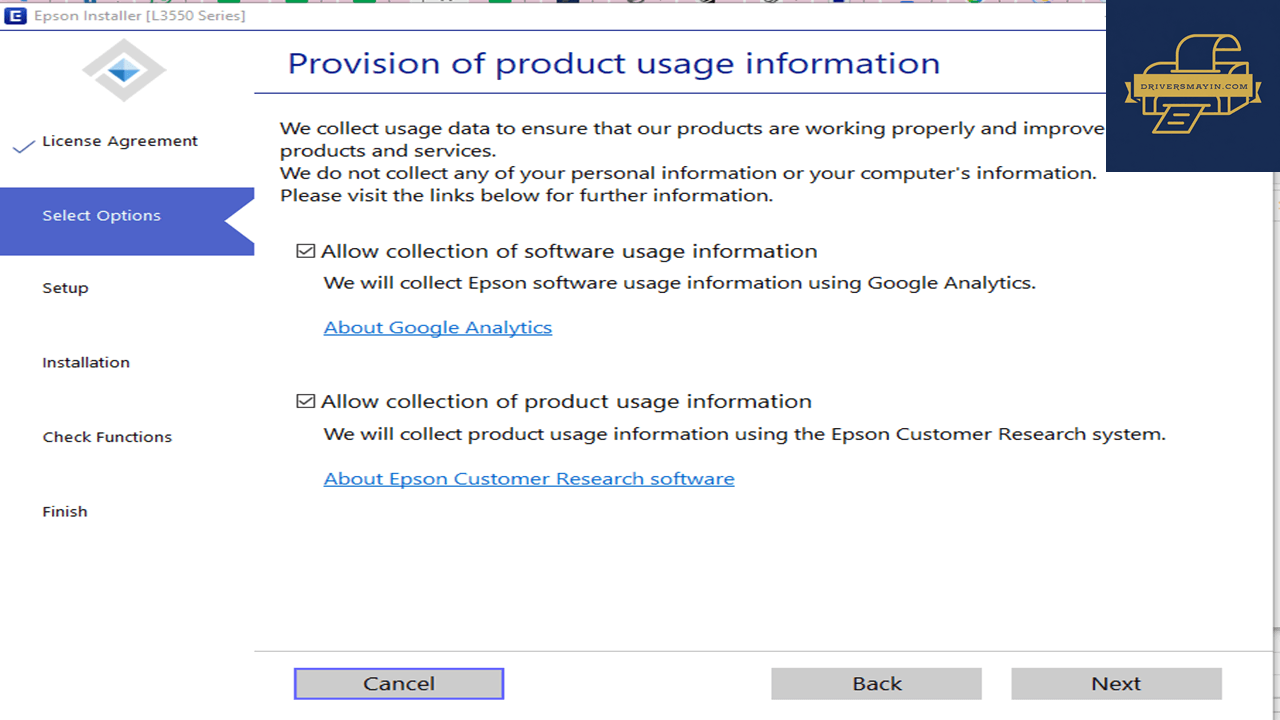1280x720 pixels.
Task: Toggle 'Allow collection of software usage information' checkbox
Action: point(306,251)
